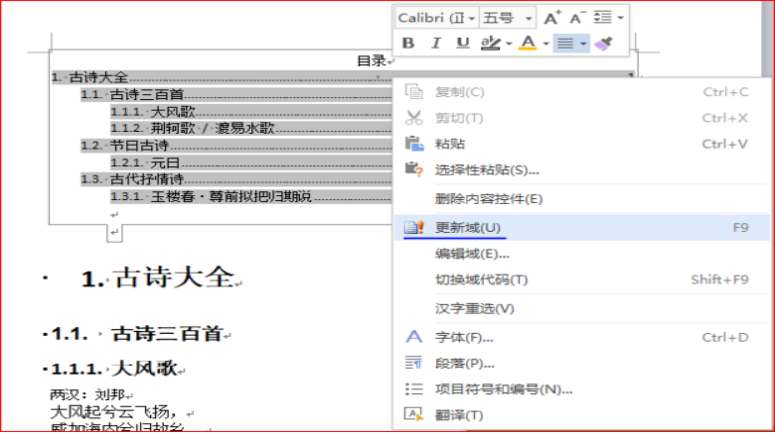Click the paste special icon
The width and height of the screenshot is (775, 433).
pyautogui.click(x=414, y=170)
